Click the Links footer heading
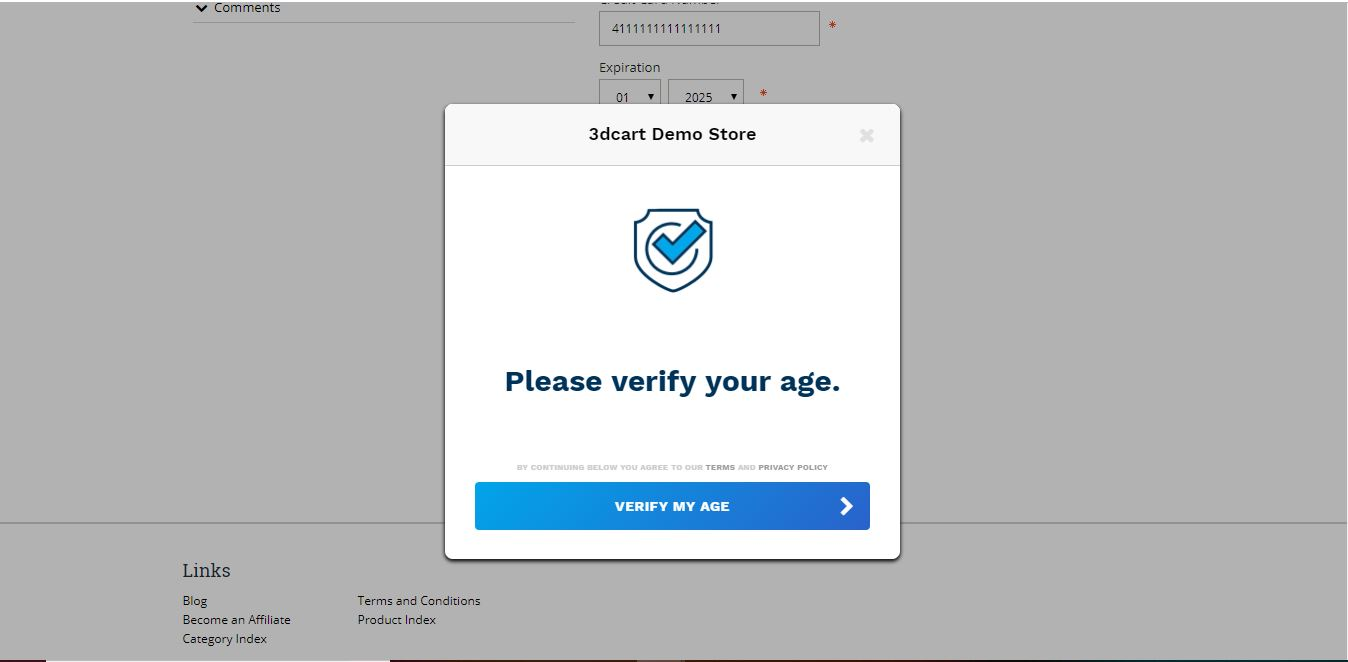The height and width of the screenshot is (662, 1348). (x=206, y=571)
